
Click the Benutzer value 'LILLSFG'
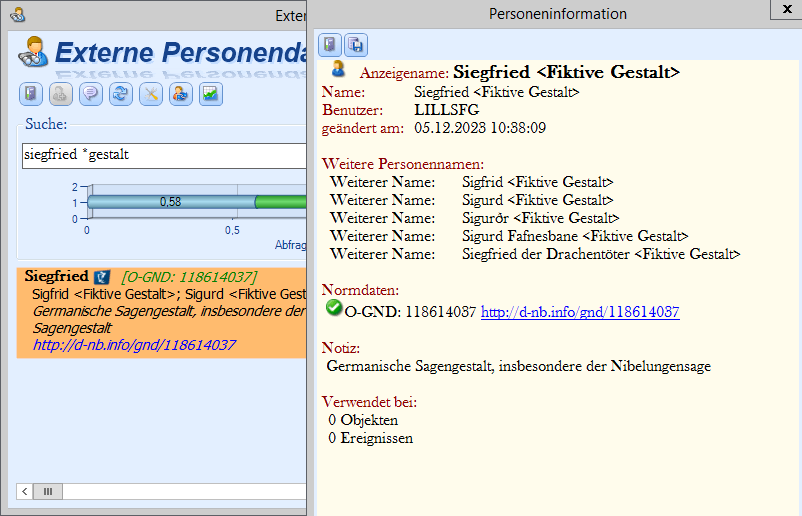(x=447, y=110)
